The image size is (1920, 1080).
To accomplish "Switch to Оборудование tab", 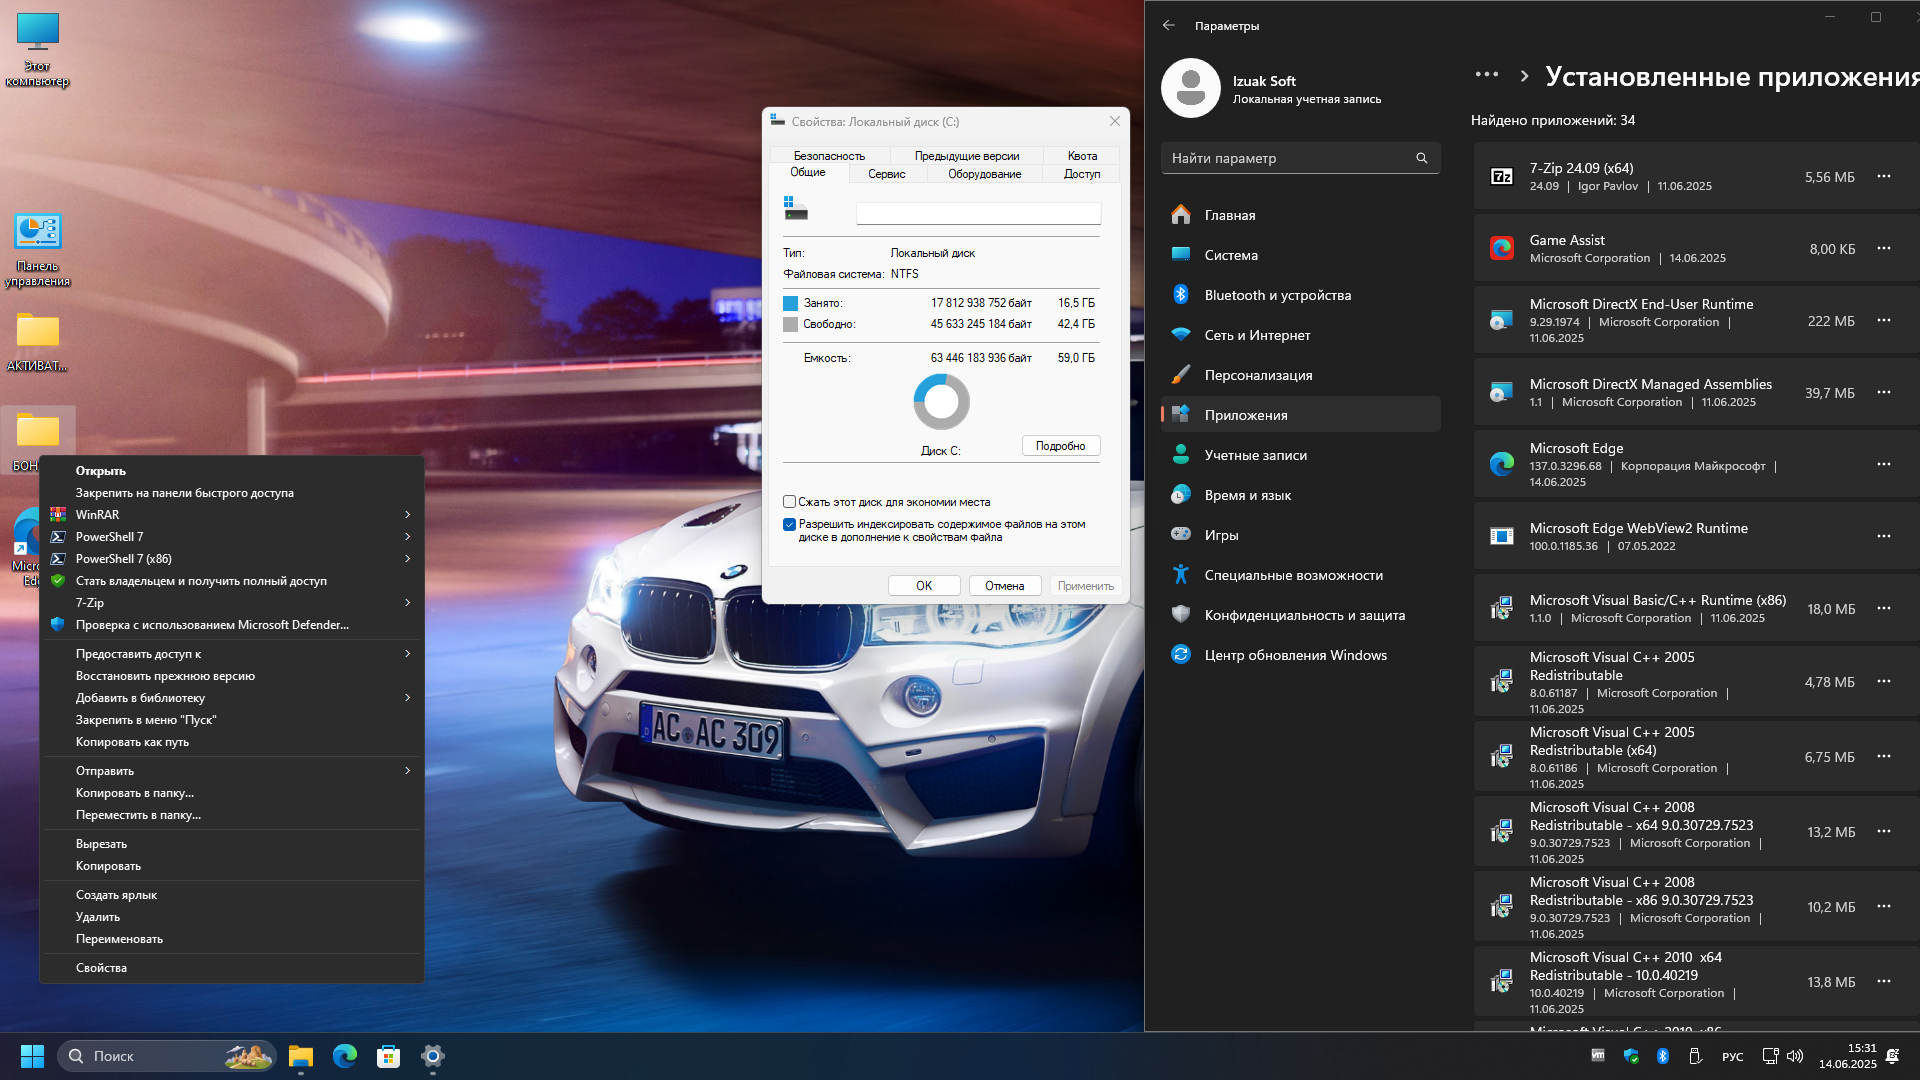I will (x=985, y=174).
